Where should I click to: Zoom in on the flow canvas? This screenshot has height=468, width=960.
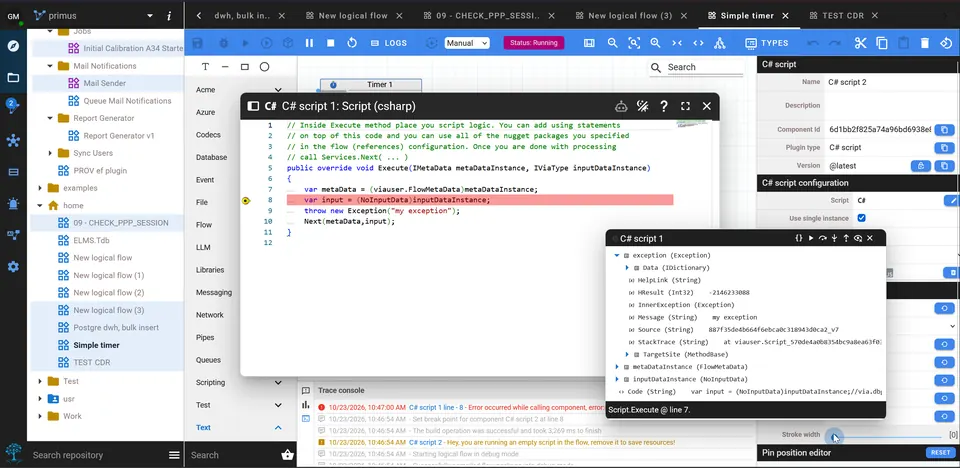point(655,43)
